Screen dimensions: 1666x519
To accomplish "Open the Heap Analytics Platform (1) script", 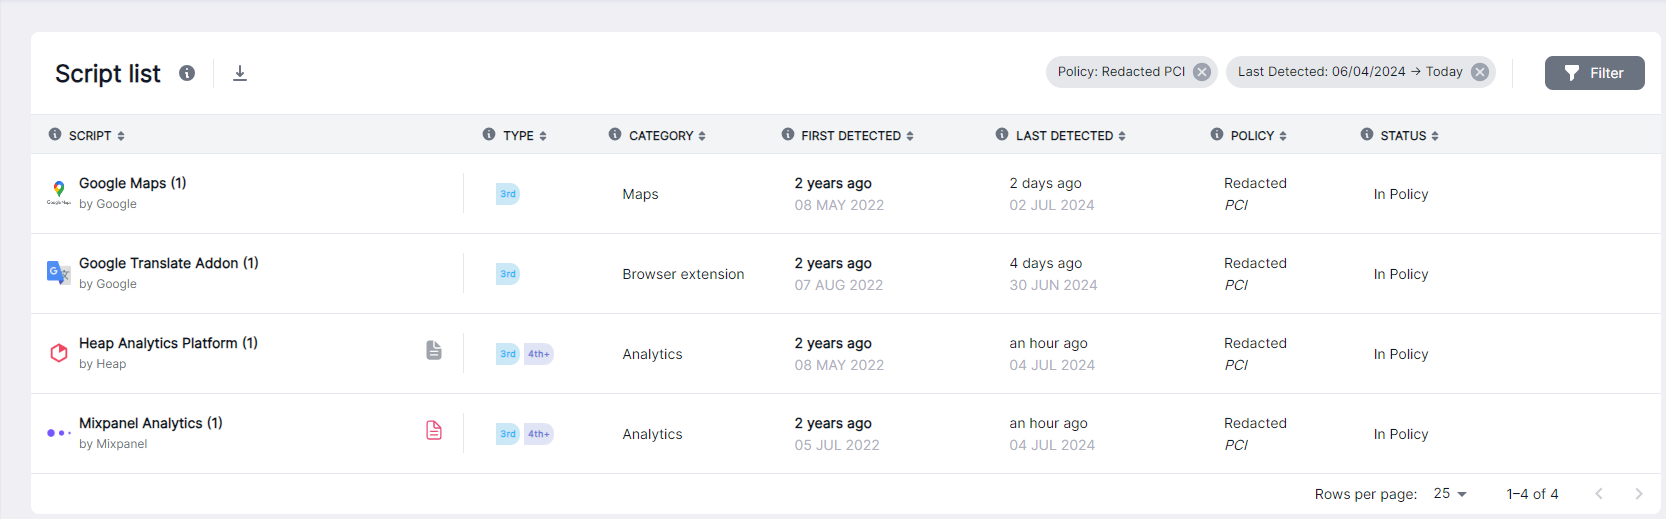I will tap(168, 343).
